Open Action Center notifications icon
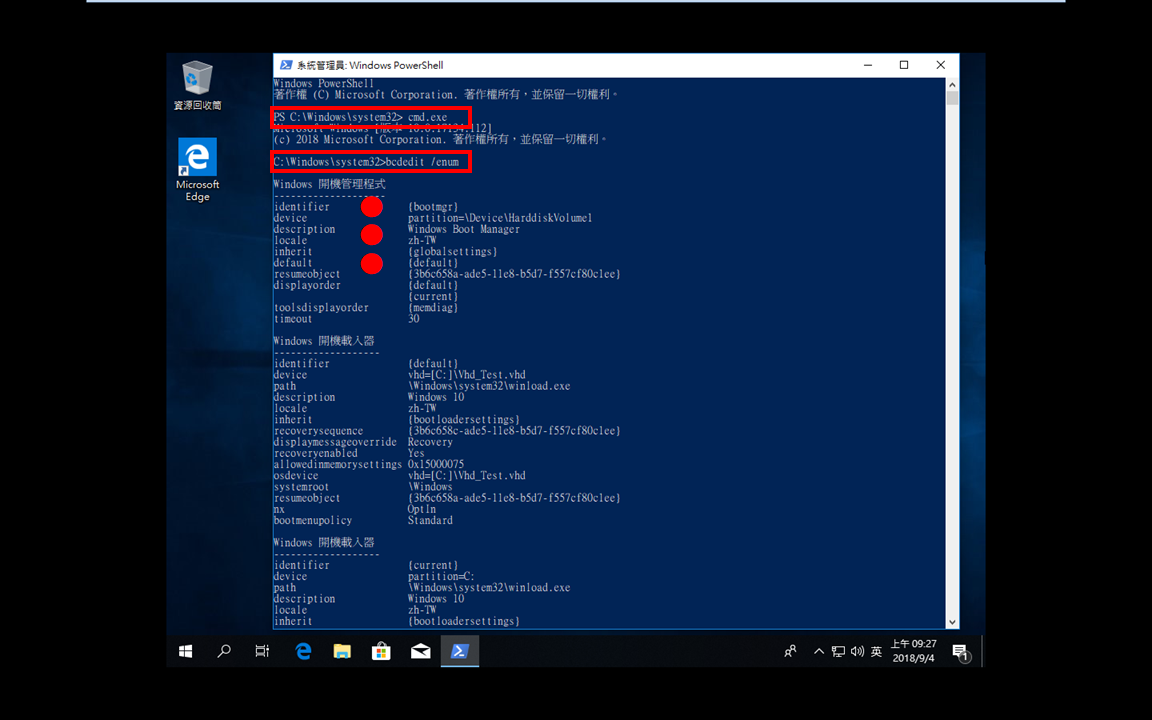The width and height of the screenshot is (1152, 720). (960, 651)
